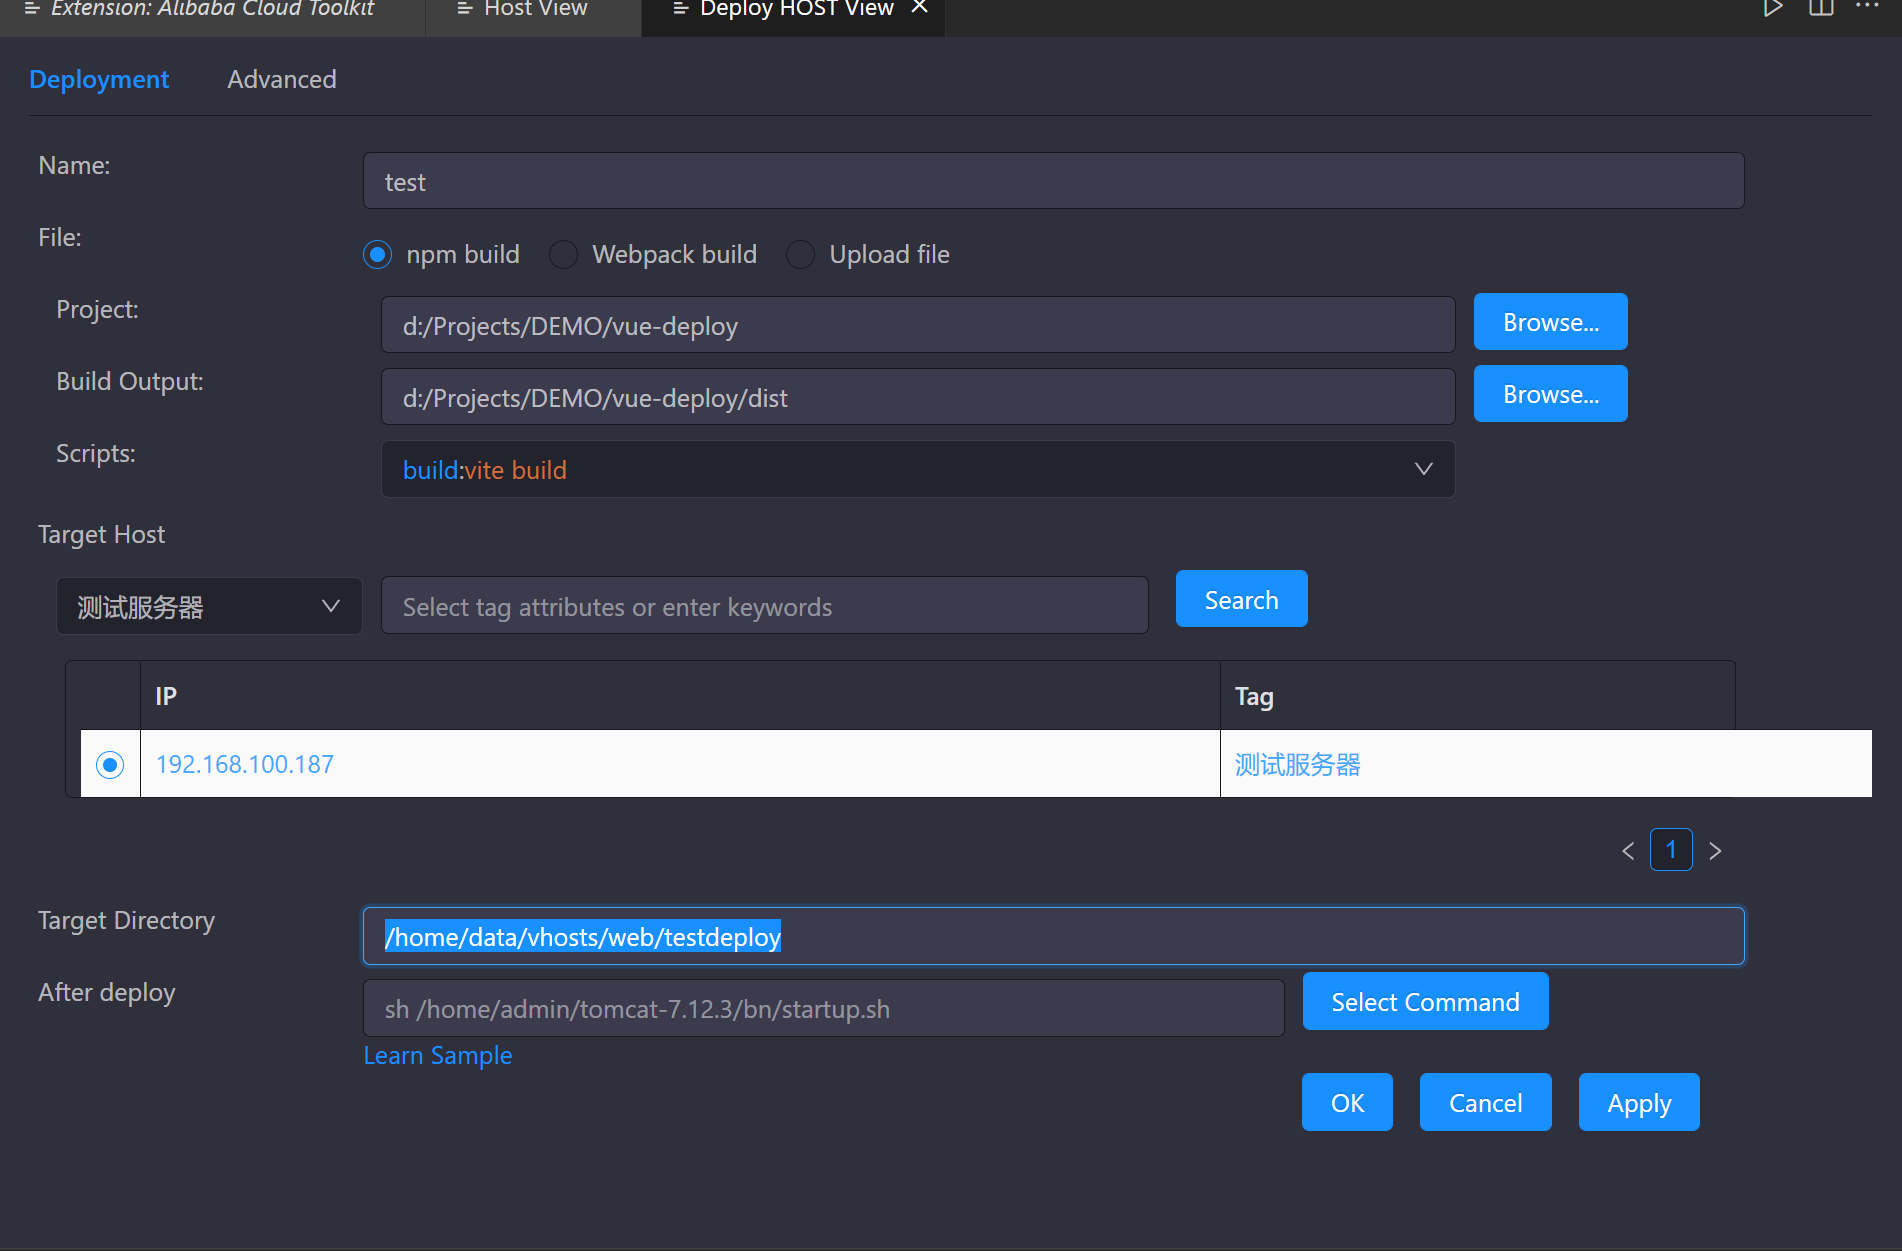
Task: Click the Select Command button
Action: tap(1425, 1001)
